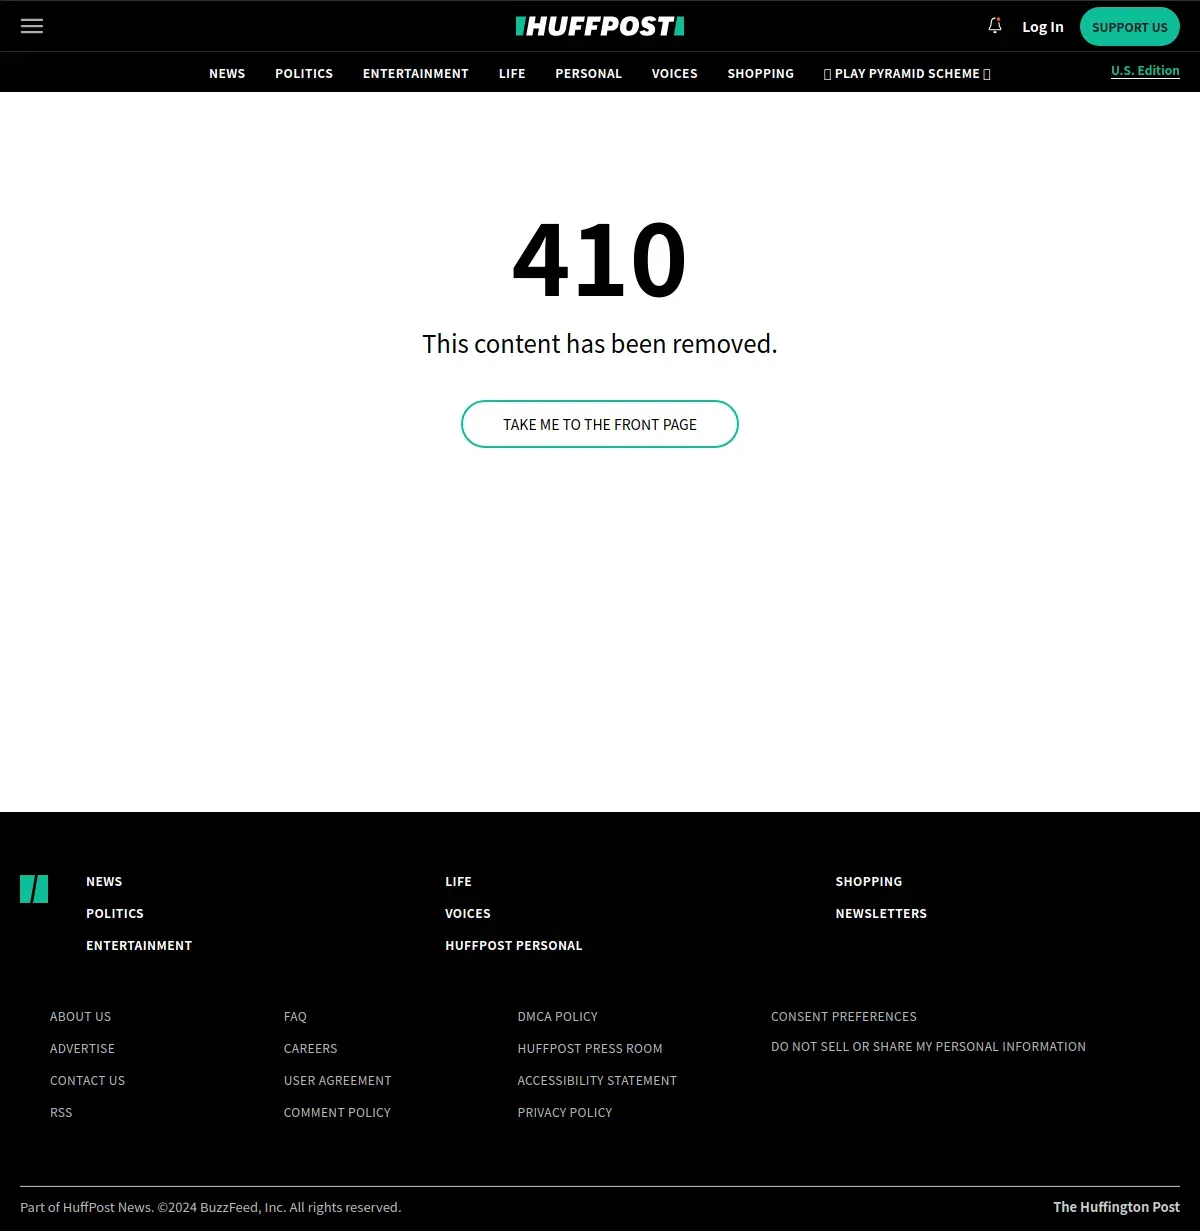Click HuffPost Press Room link

pyautogui.click(x=590, y=1048)
